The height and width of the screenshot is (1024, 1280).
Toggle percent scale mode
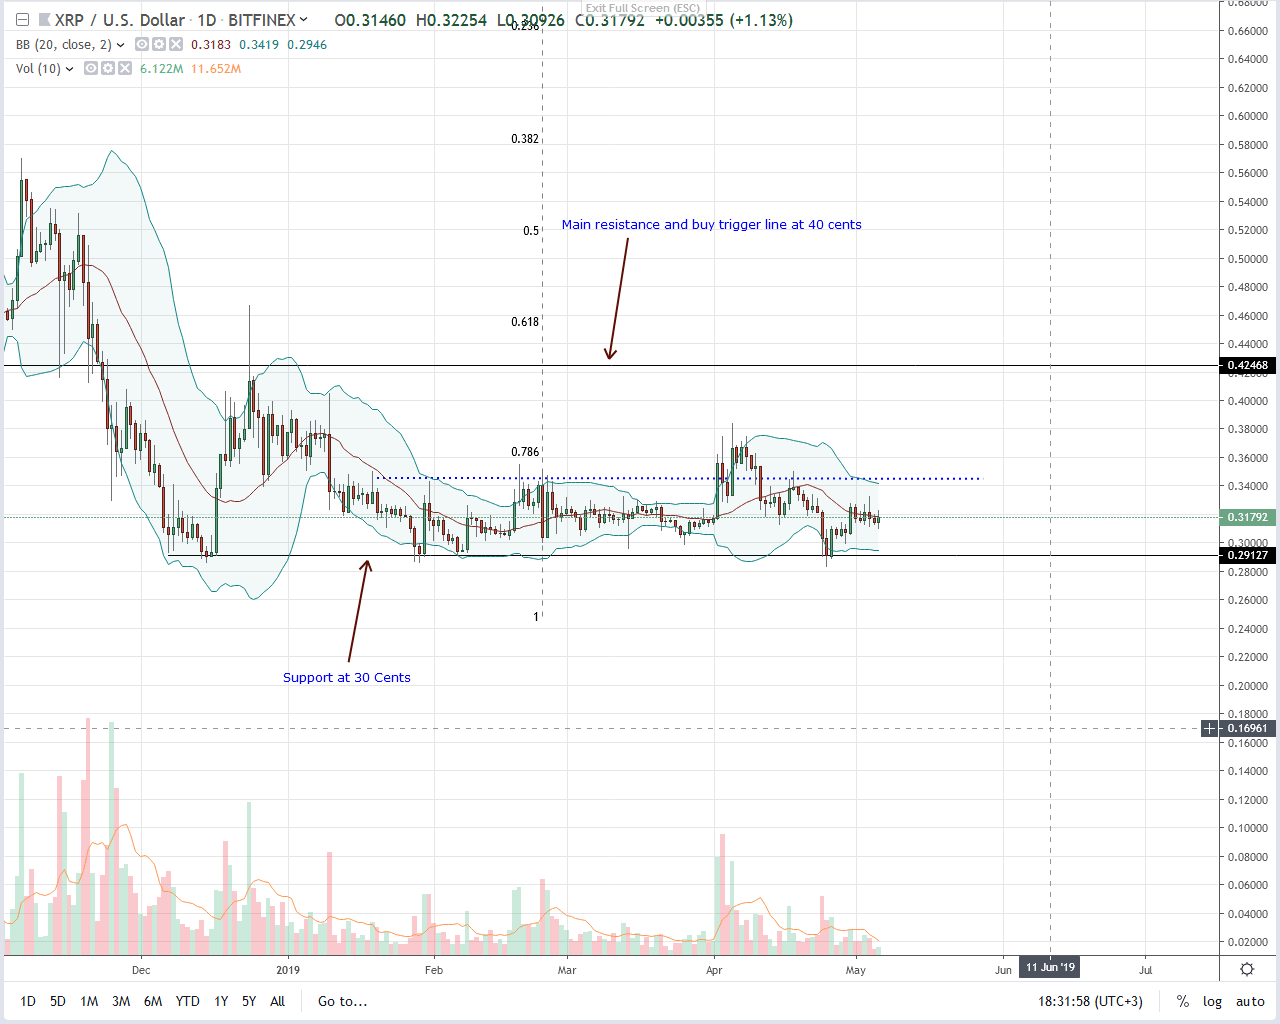pyautogui.click(x=1183, y=1001)
